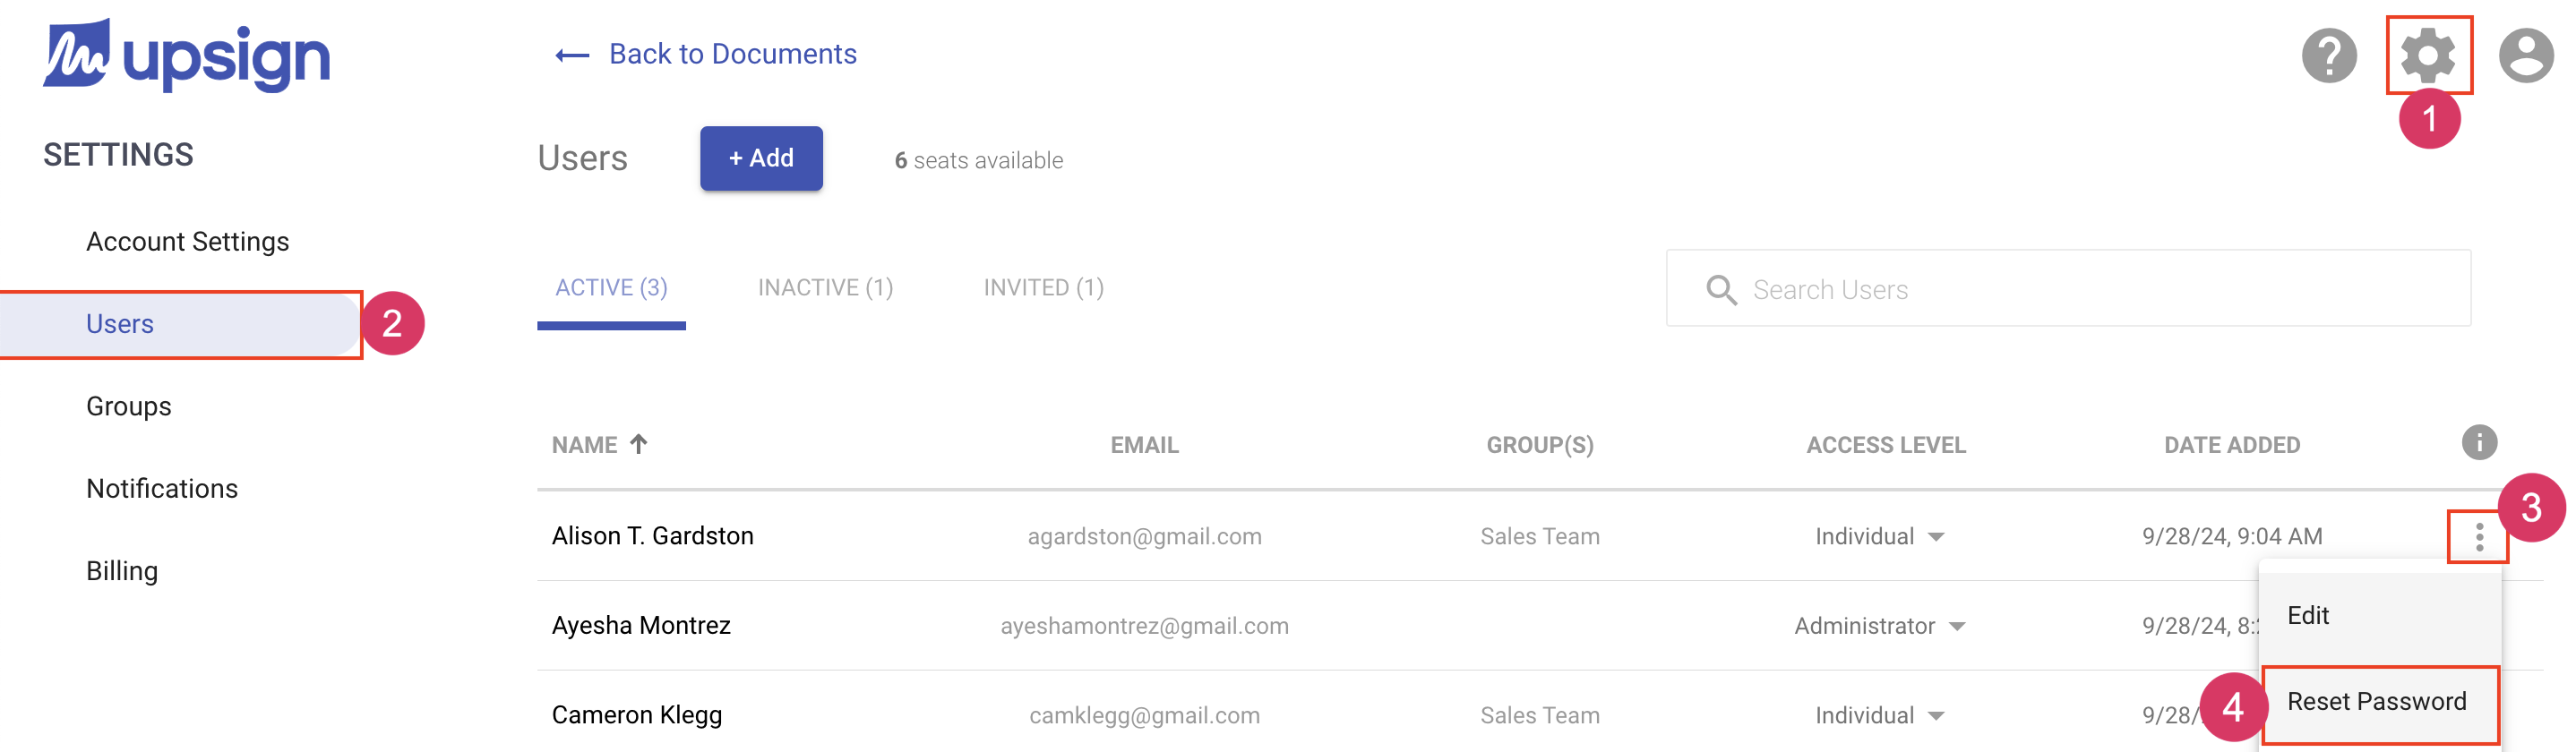Screen dimensions: 2576x752
Task: Sort by the Name column arrow
Action: [638, 444]
